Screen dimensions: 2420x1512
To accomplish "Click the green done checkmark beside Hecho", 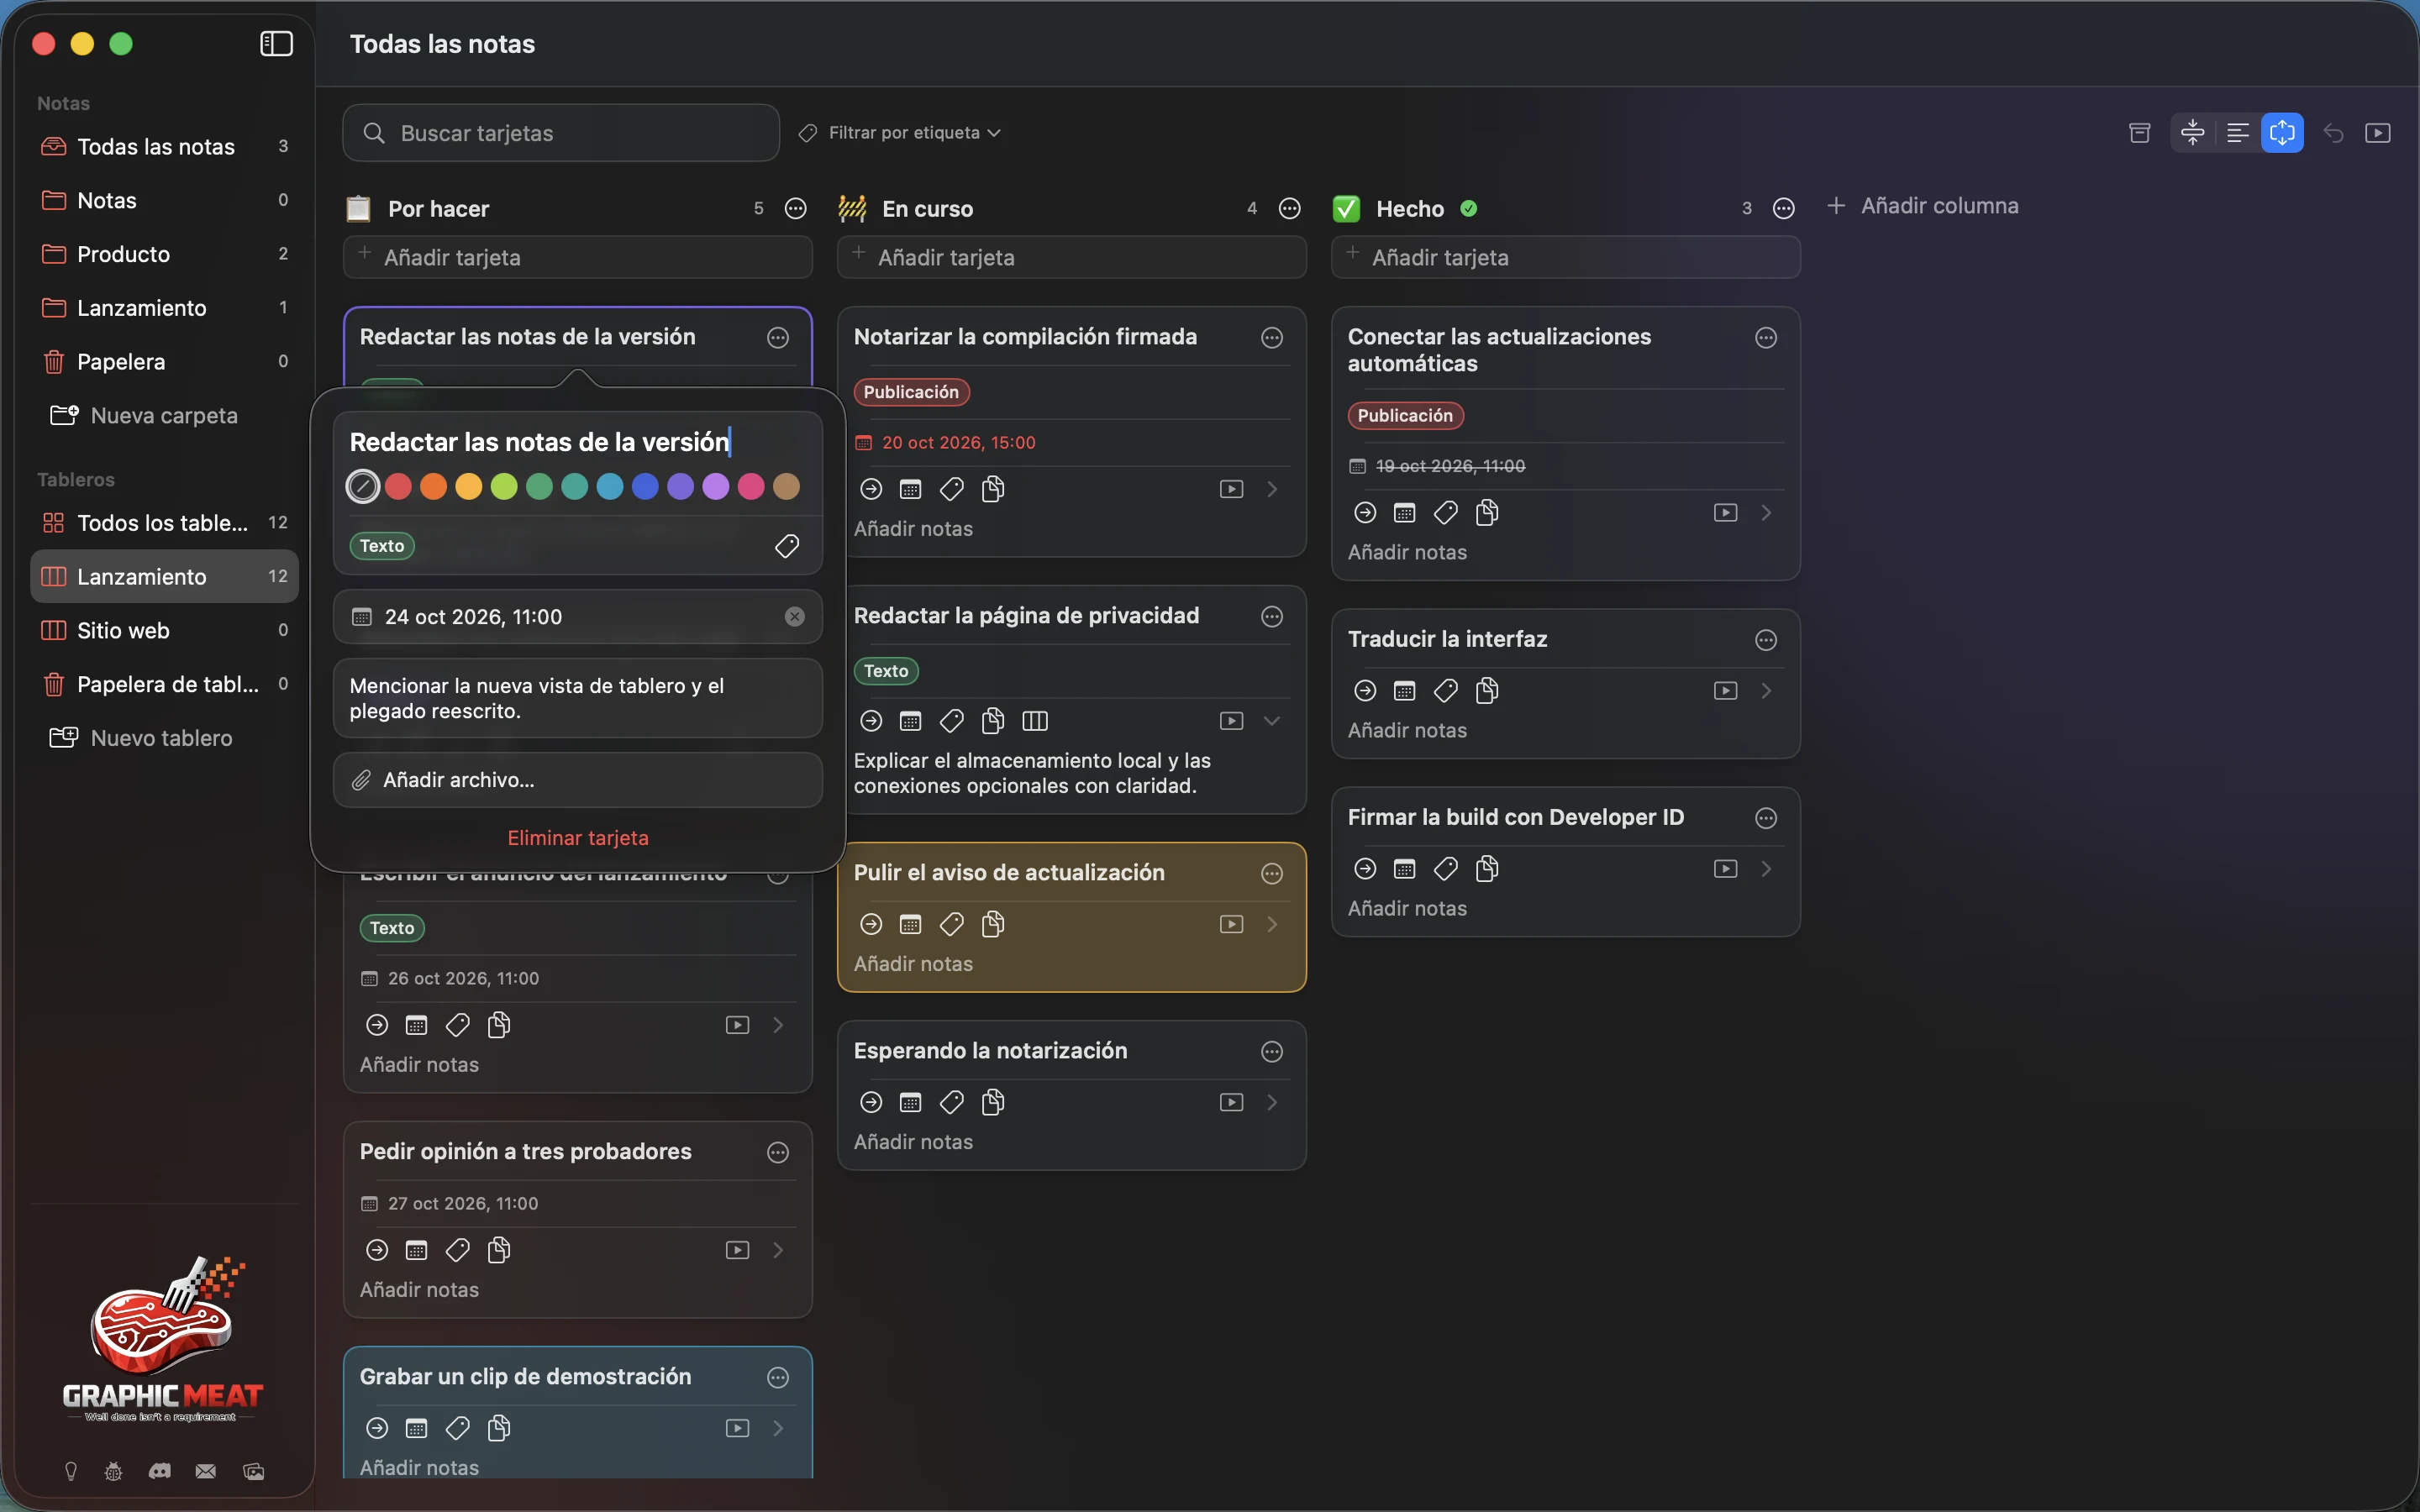I will point(1469,208).
